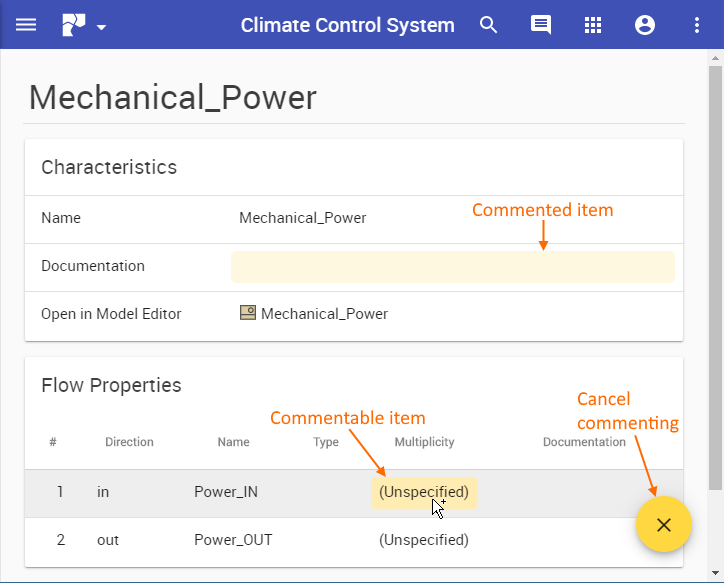Image resolution: width=724 pixels, height=583 pixels.
Task: Click the Mechanical_Power block icon in Model Editor row
Action: pyautogui.click(x=248, y=313)
